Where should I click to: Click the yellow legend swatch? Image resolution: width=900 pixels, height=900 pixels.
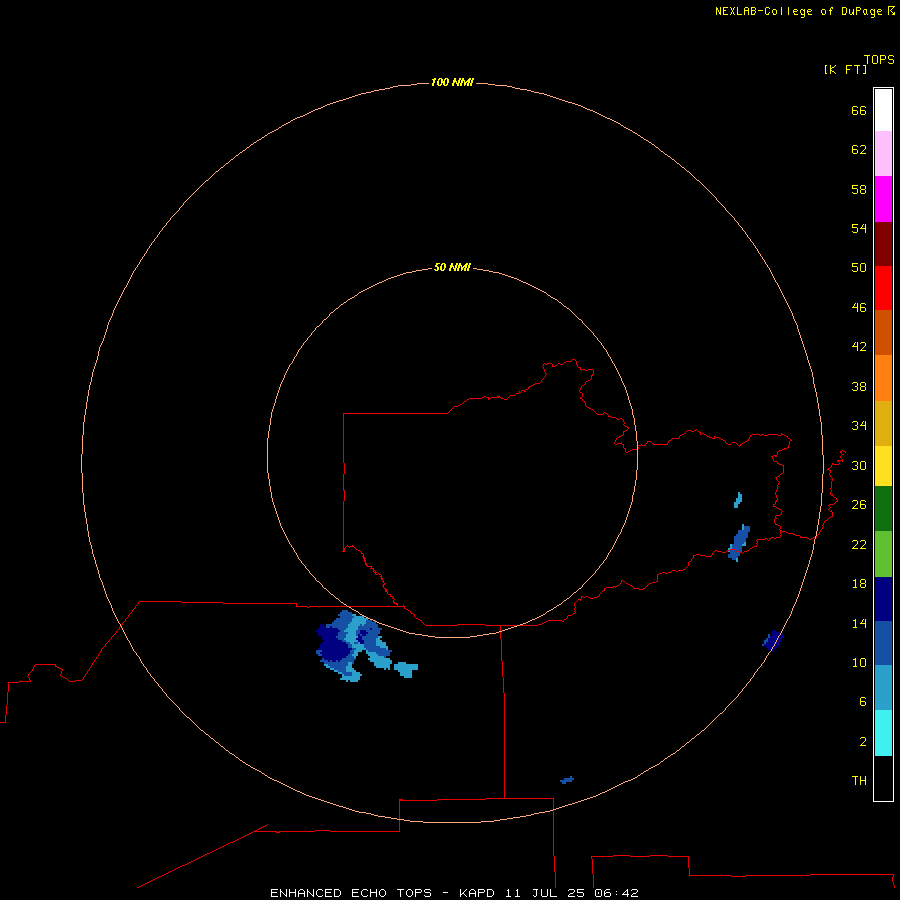(883, 466)
